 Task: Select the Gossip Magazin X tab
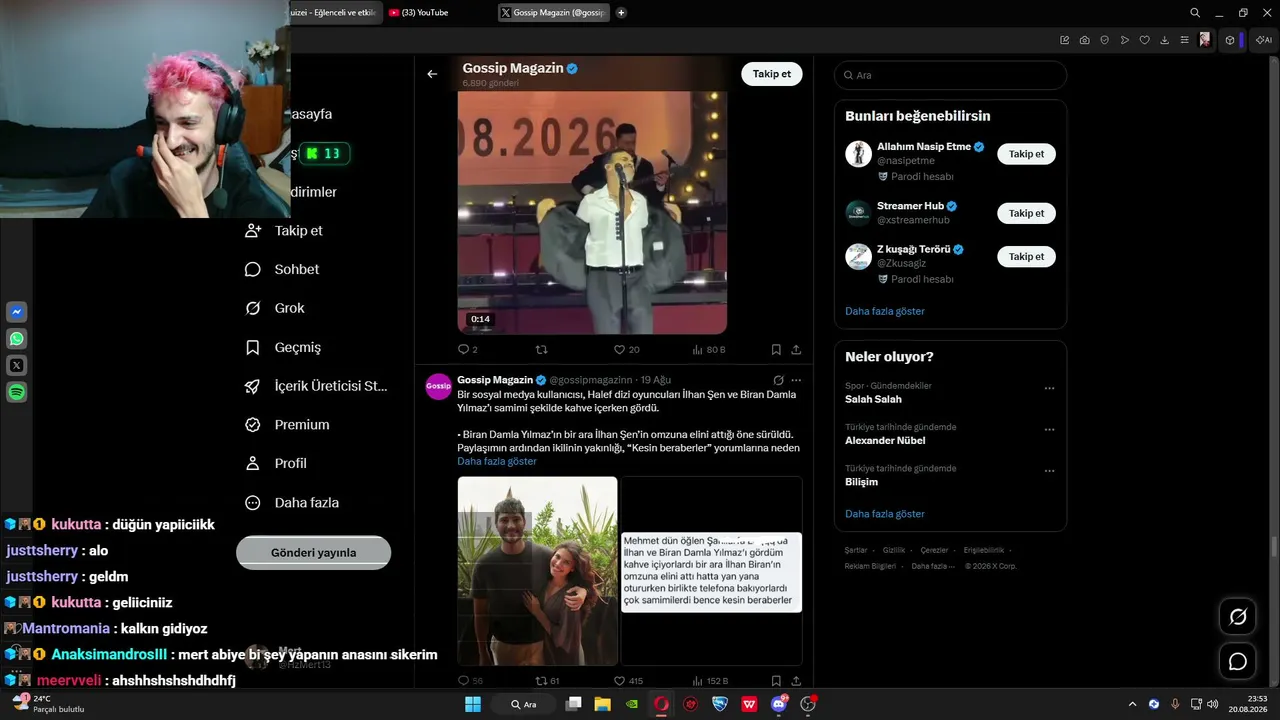[x=553, y=13]
